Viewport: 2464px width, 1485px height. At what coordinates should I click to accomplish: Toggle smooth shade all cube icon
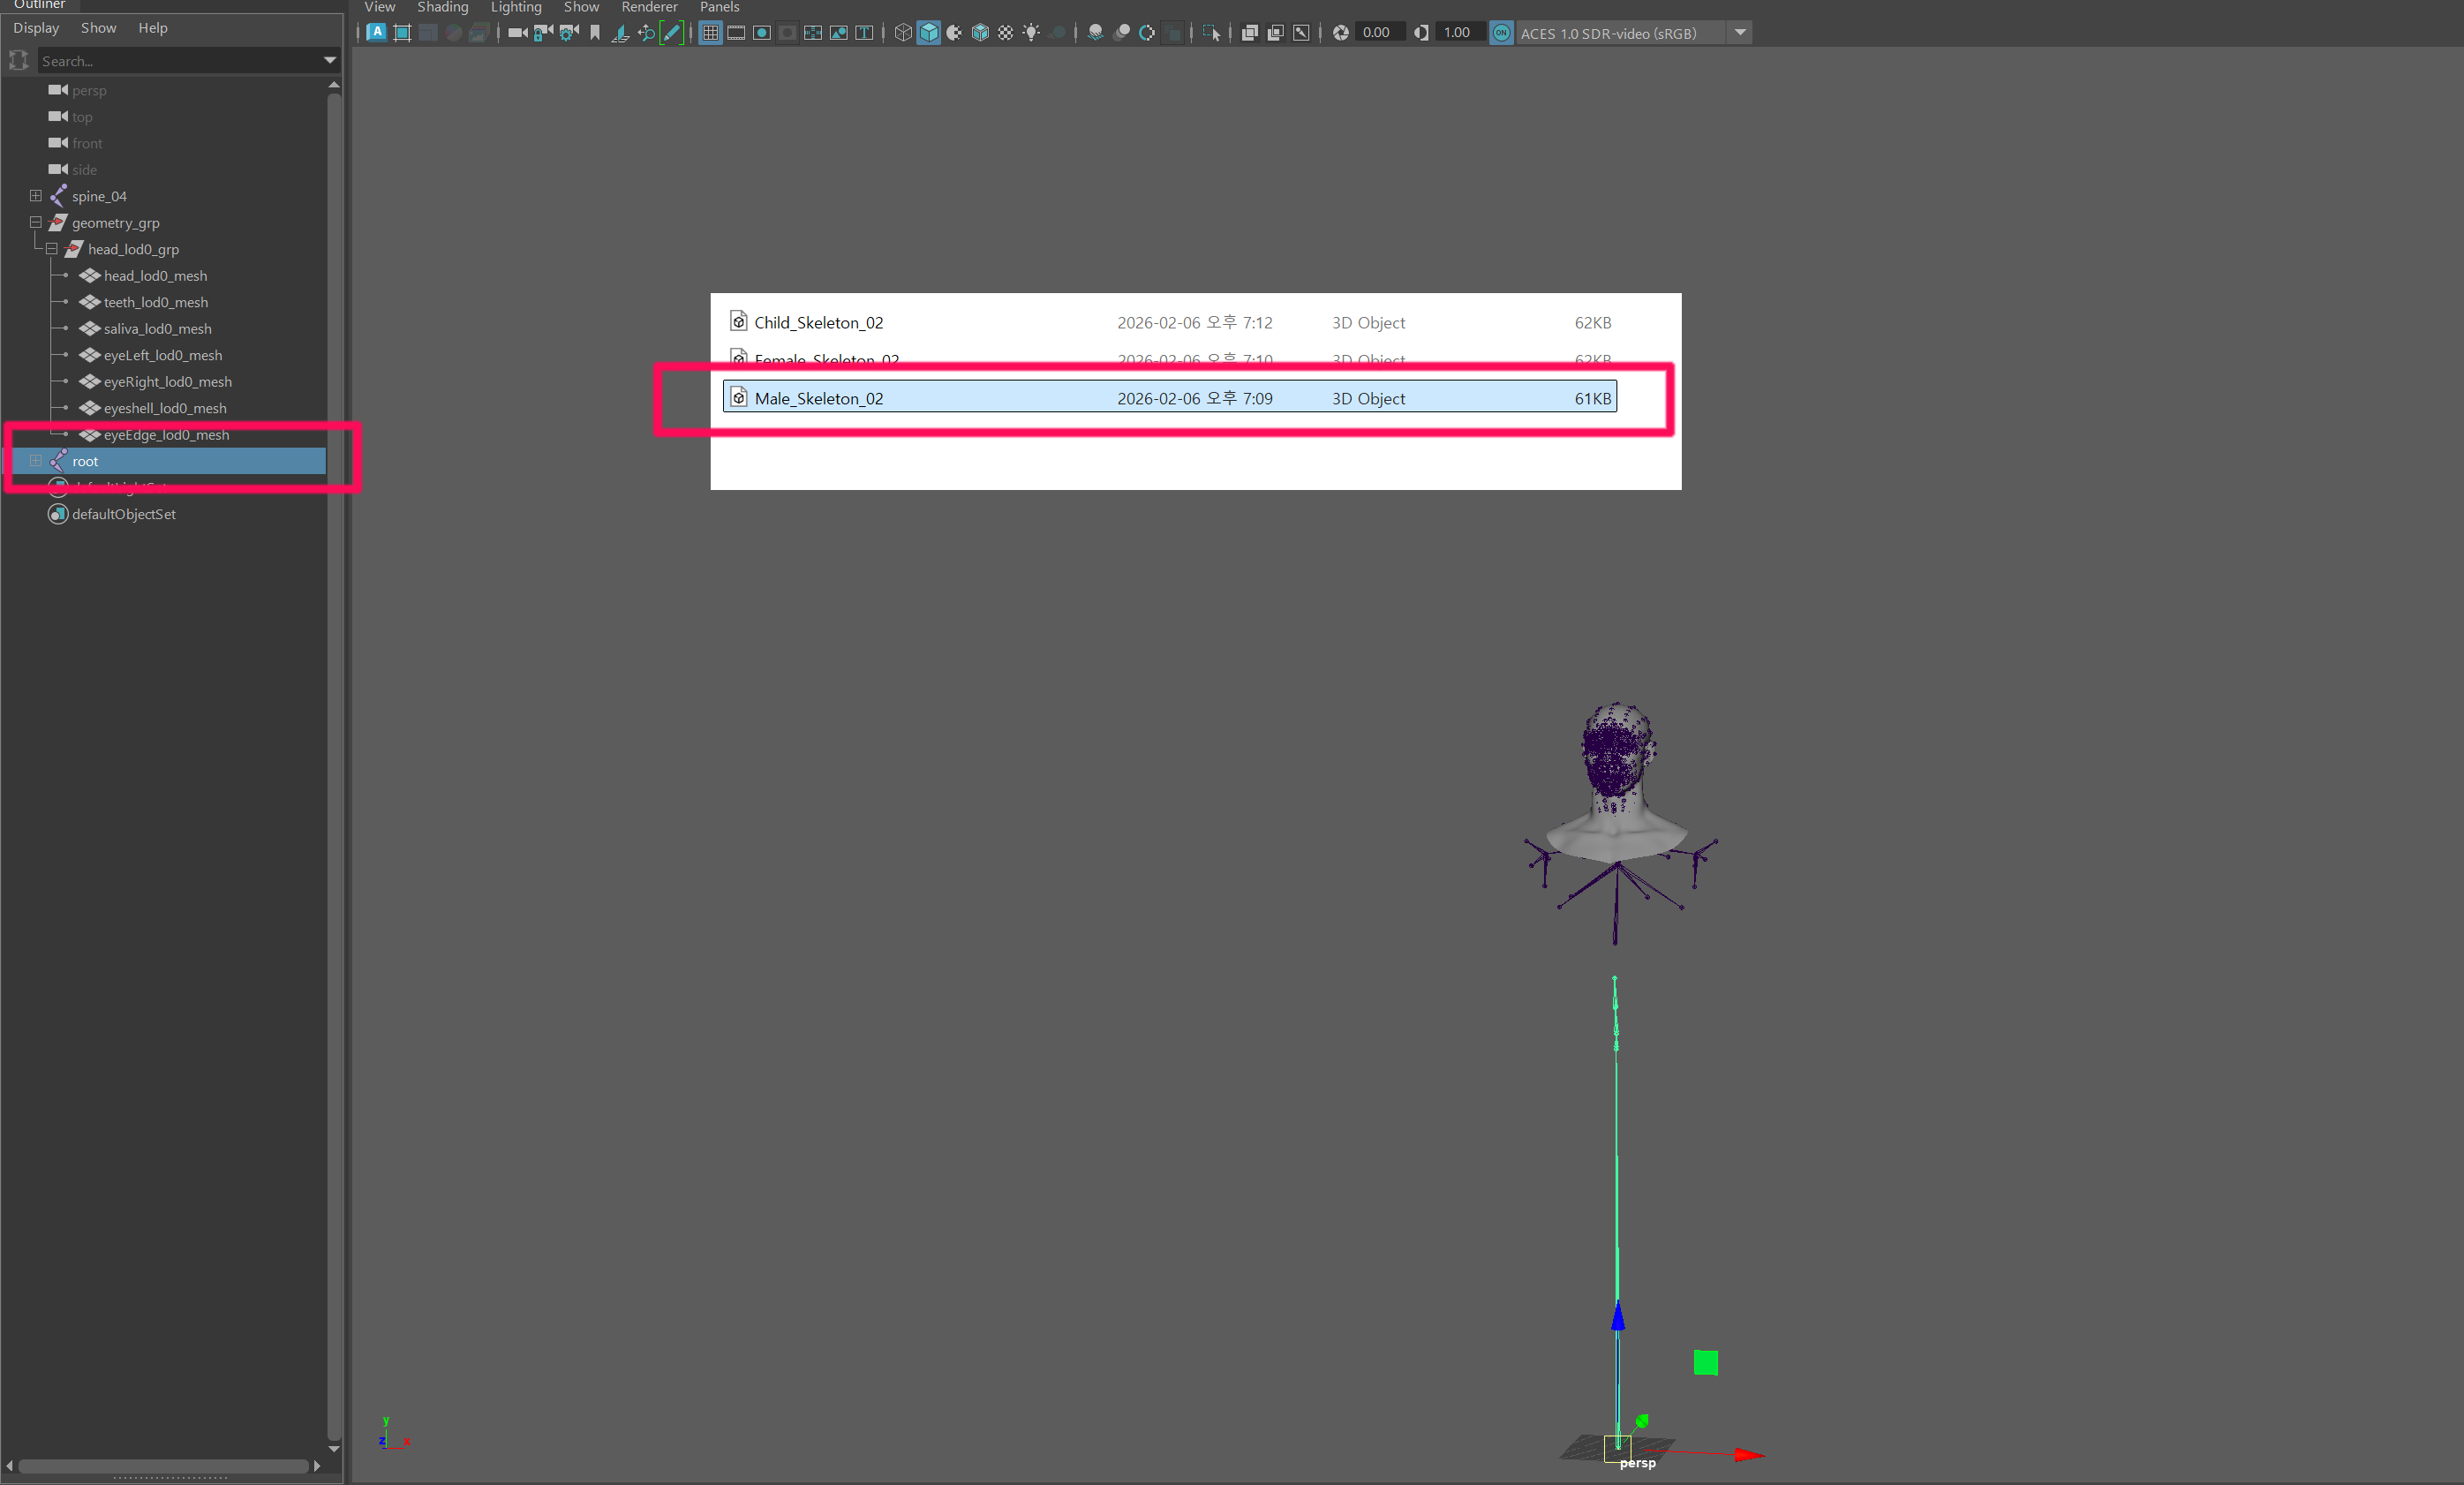click(929, 33)
